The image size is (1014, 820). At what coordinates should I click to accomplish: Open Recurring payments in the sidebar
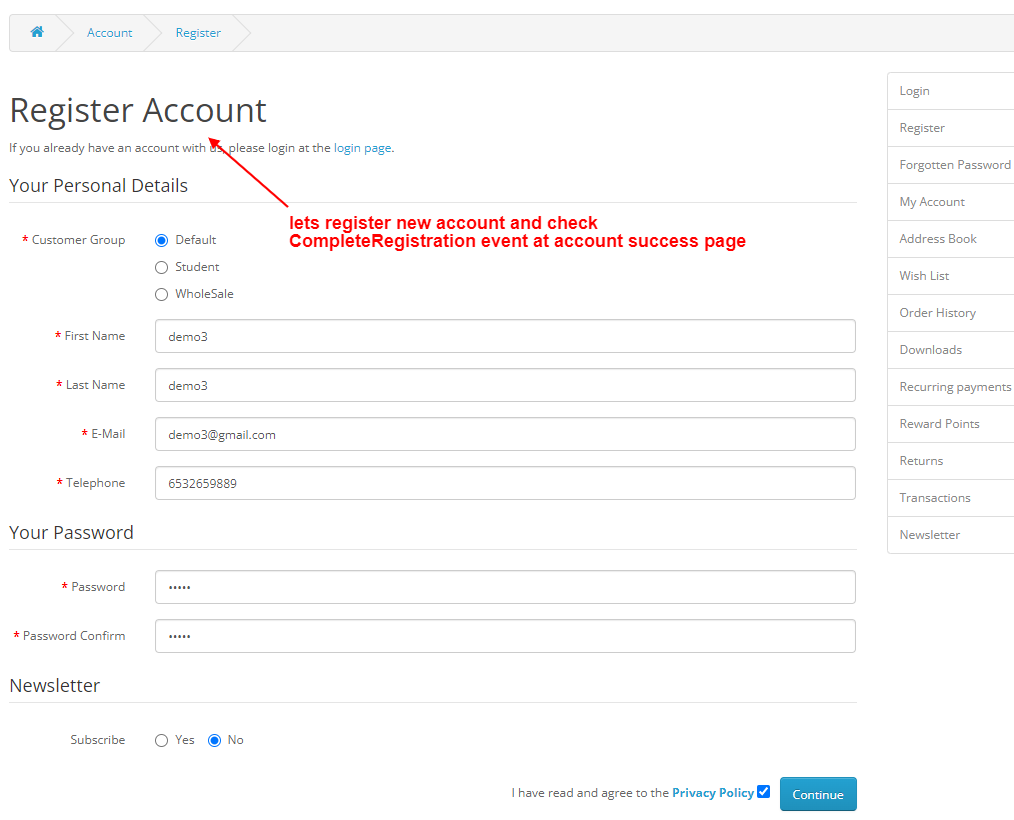coord(951,387)
